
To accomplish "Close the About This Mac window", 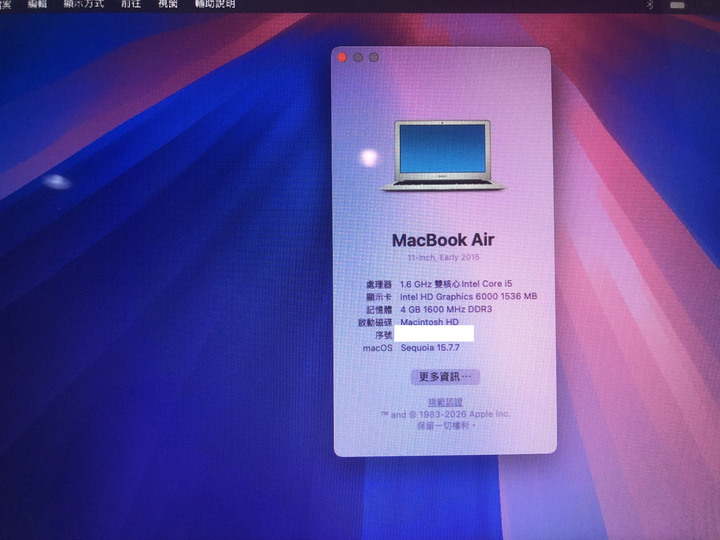I will pos(342,57).
